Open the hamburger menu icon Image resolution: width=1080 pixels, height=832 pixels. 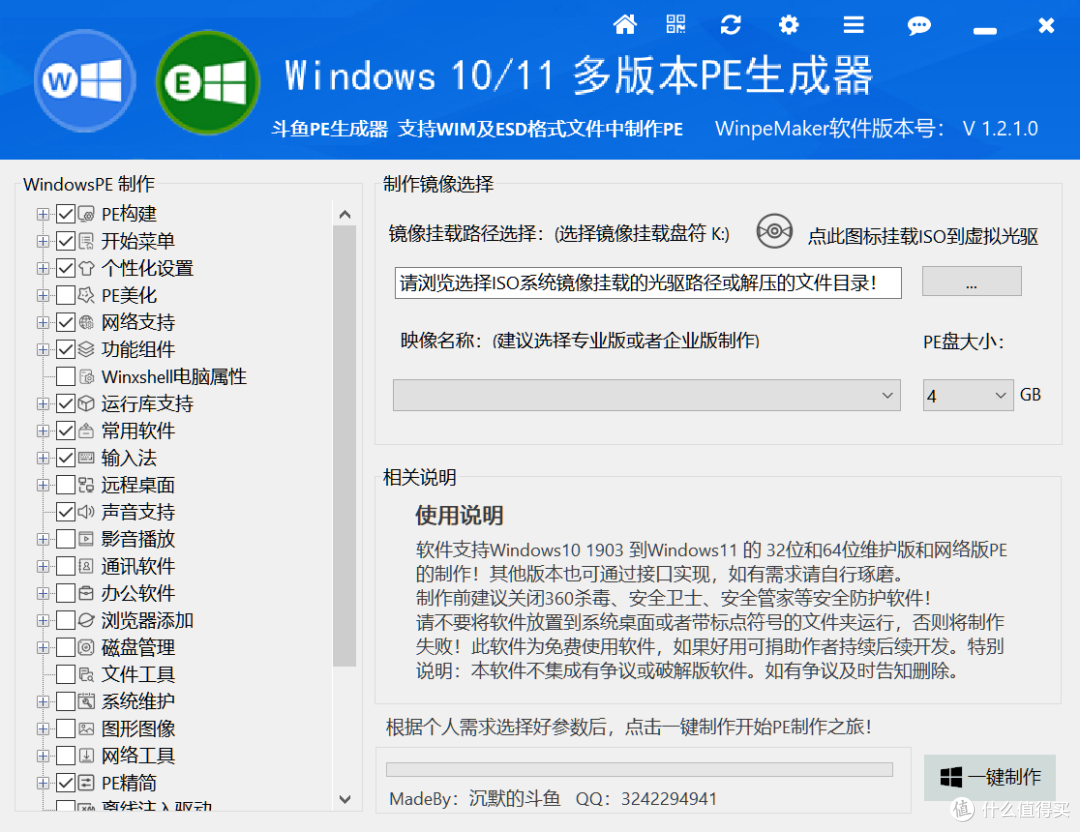coord(853,25)
